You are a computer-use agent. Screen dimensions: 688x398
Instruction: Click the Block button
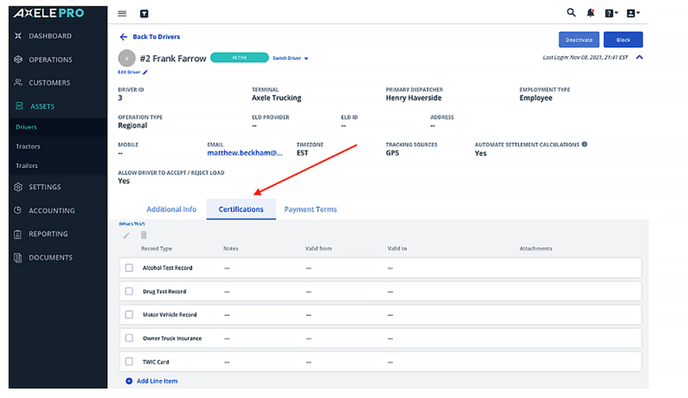623,40
